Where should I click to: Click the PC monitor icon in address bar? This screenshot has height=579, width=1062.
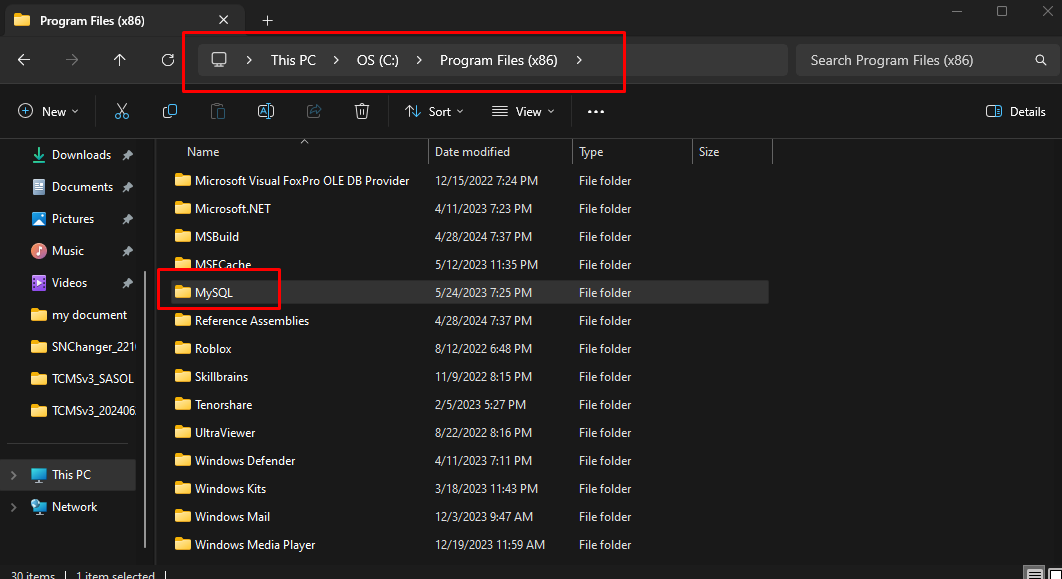(x=219, y=60)
